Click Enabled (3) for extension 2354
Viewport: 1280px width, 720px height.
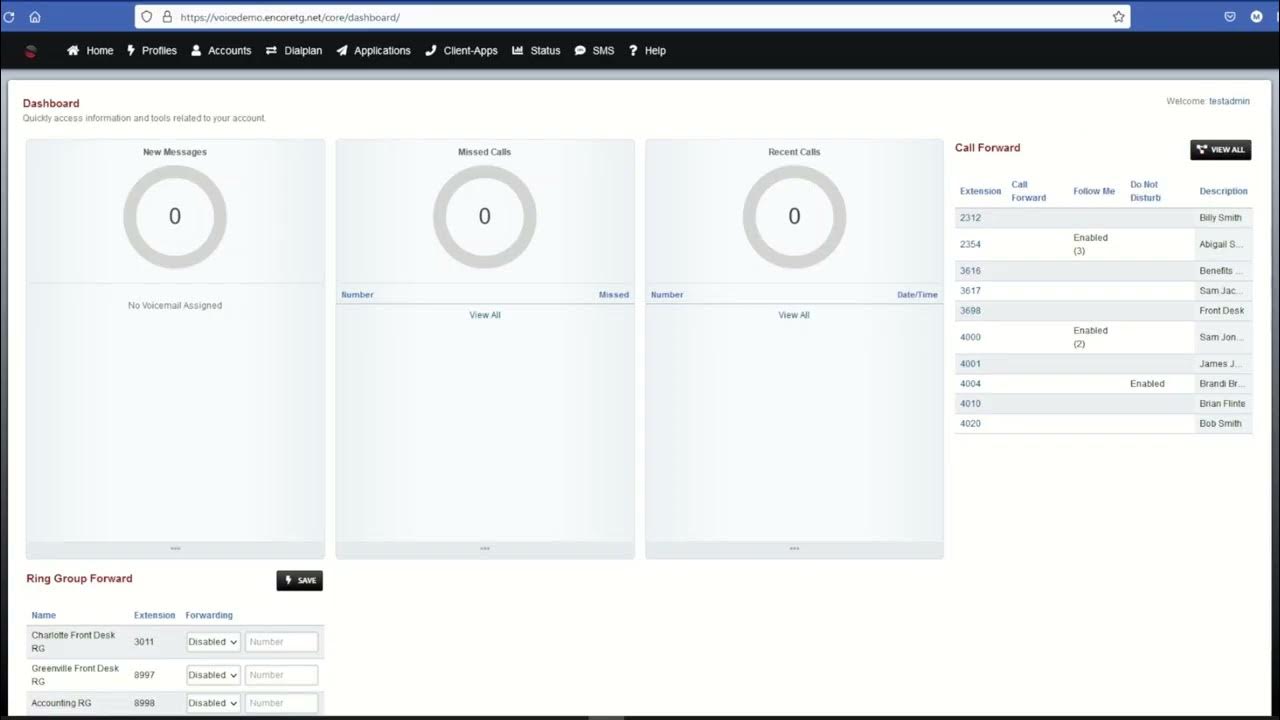pos(1091,245)
